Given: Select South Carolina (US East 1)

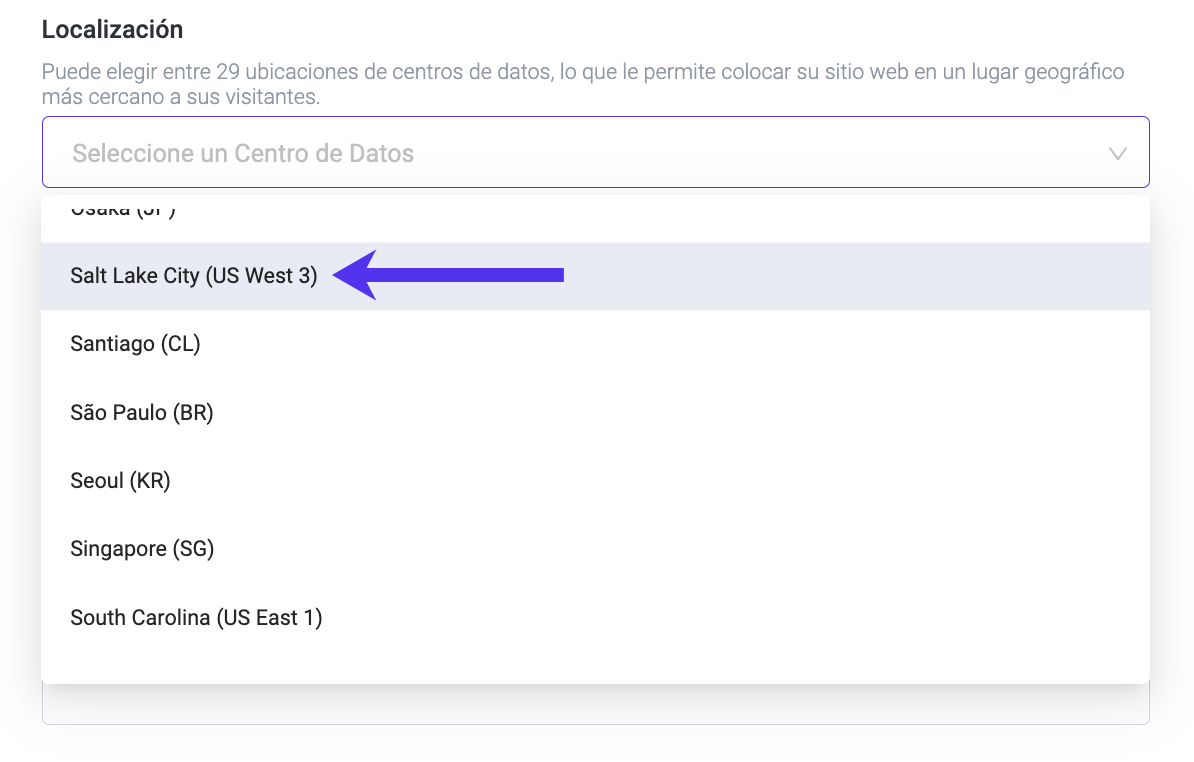Looking at the screenshot, I should (x=196, y=618).
